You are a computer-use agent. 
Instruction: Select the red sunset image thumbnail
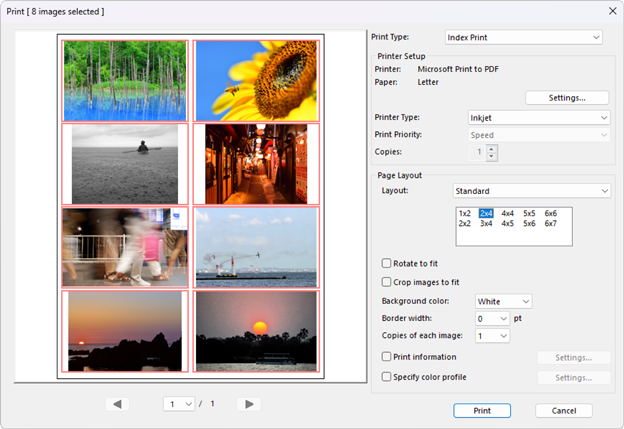pos(256,331)
